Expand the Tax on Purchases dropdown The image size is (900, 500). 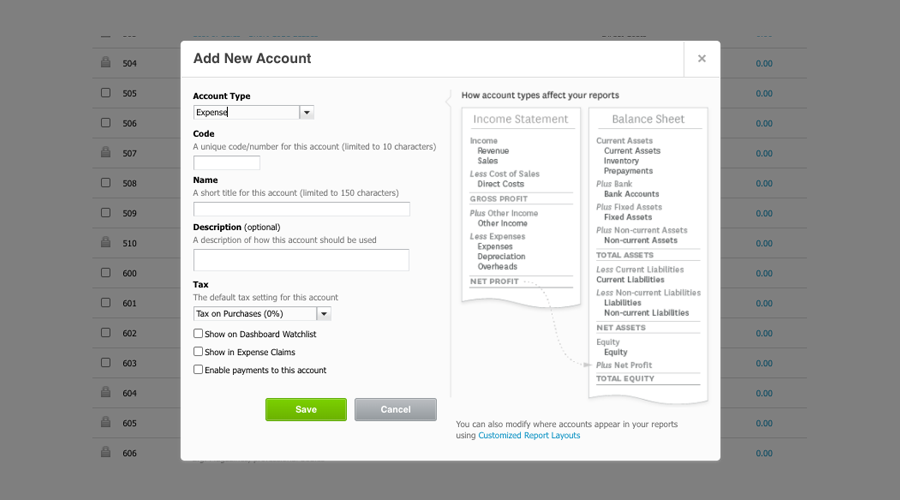[323, 314]
